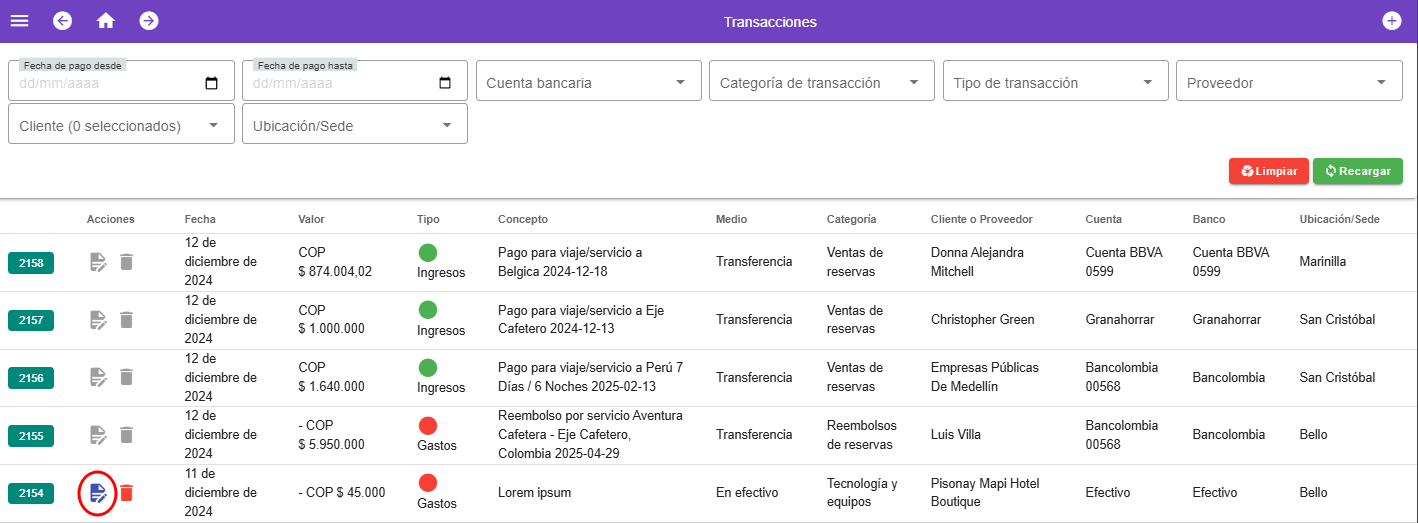Click trash icon for transaction 2156
The width and height of the screenshot is (1418, 523).
(x=127, y=377)
